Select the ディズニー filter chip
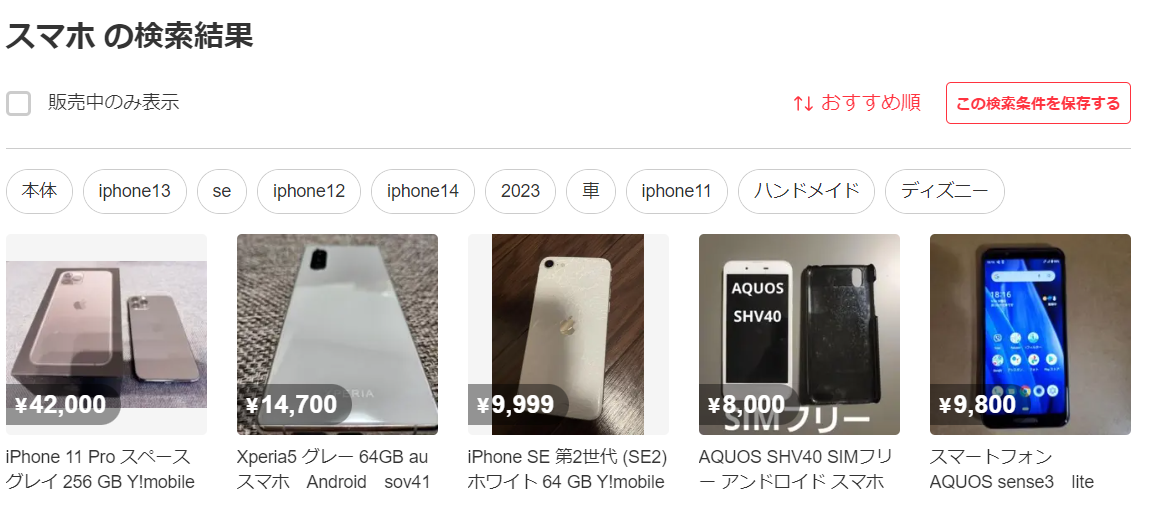Viewport: 1152px width, 511px height. (x=945, y=192)
